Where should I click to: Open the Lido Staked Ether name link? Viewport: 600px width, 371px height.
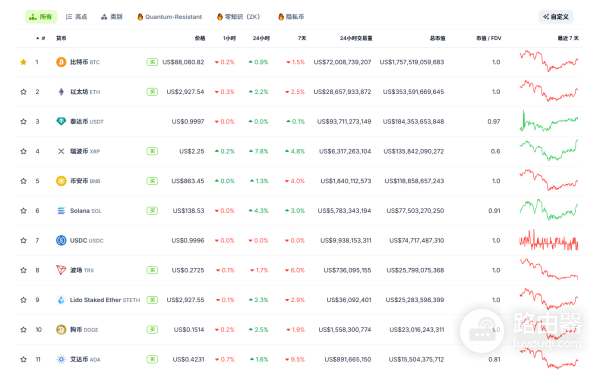[105, 300]
